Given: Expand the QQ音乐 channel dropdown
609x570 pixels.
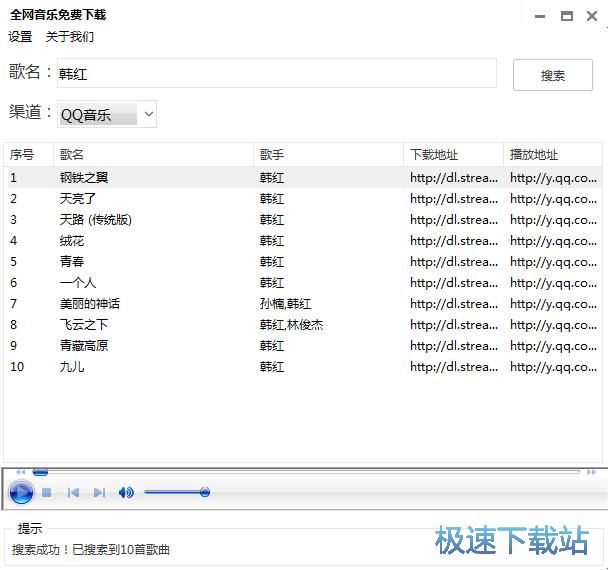Looking at the screenshot, I should [x=149, y=114].
